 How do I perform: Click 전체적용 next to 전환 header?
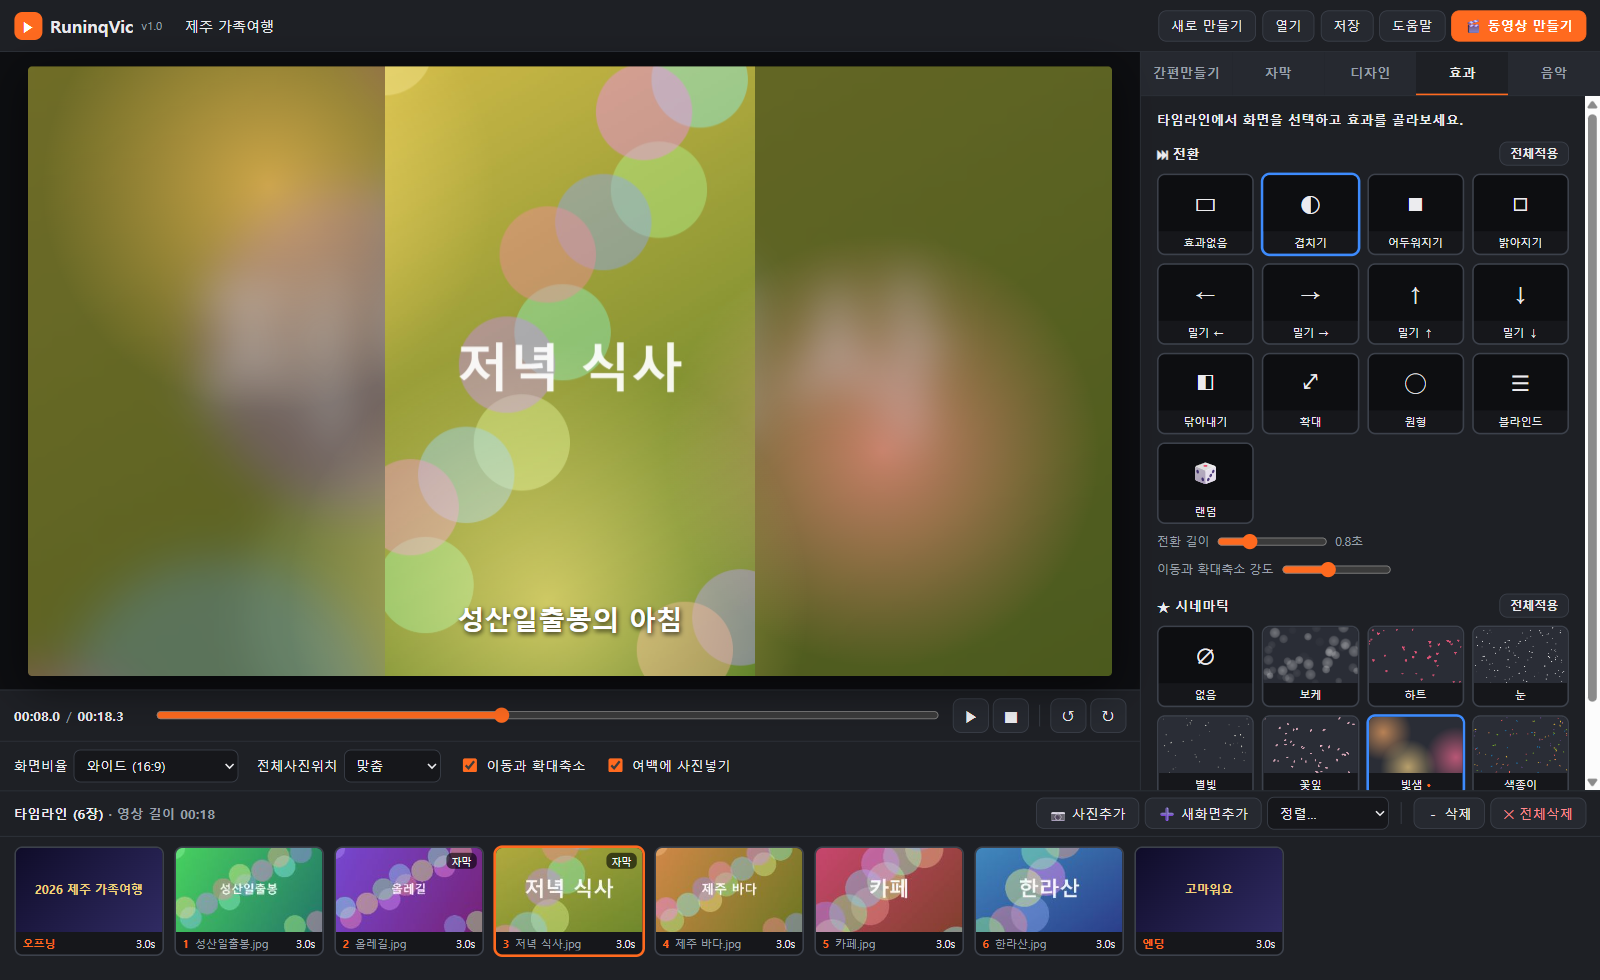[1534, 154]
